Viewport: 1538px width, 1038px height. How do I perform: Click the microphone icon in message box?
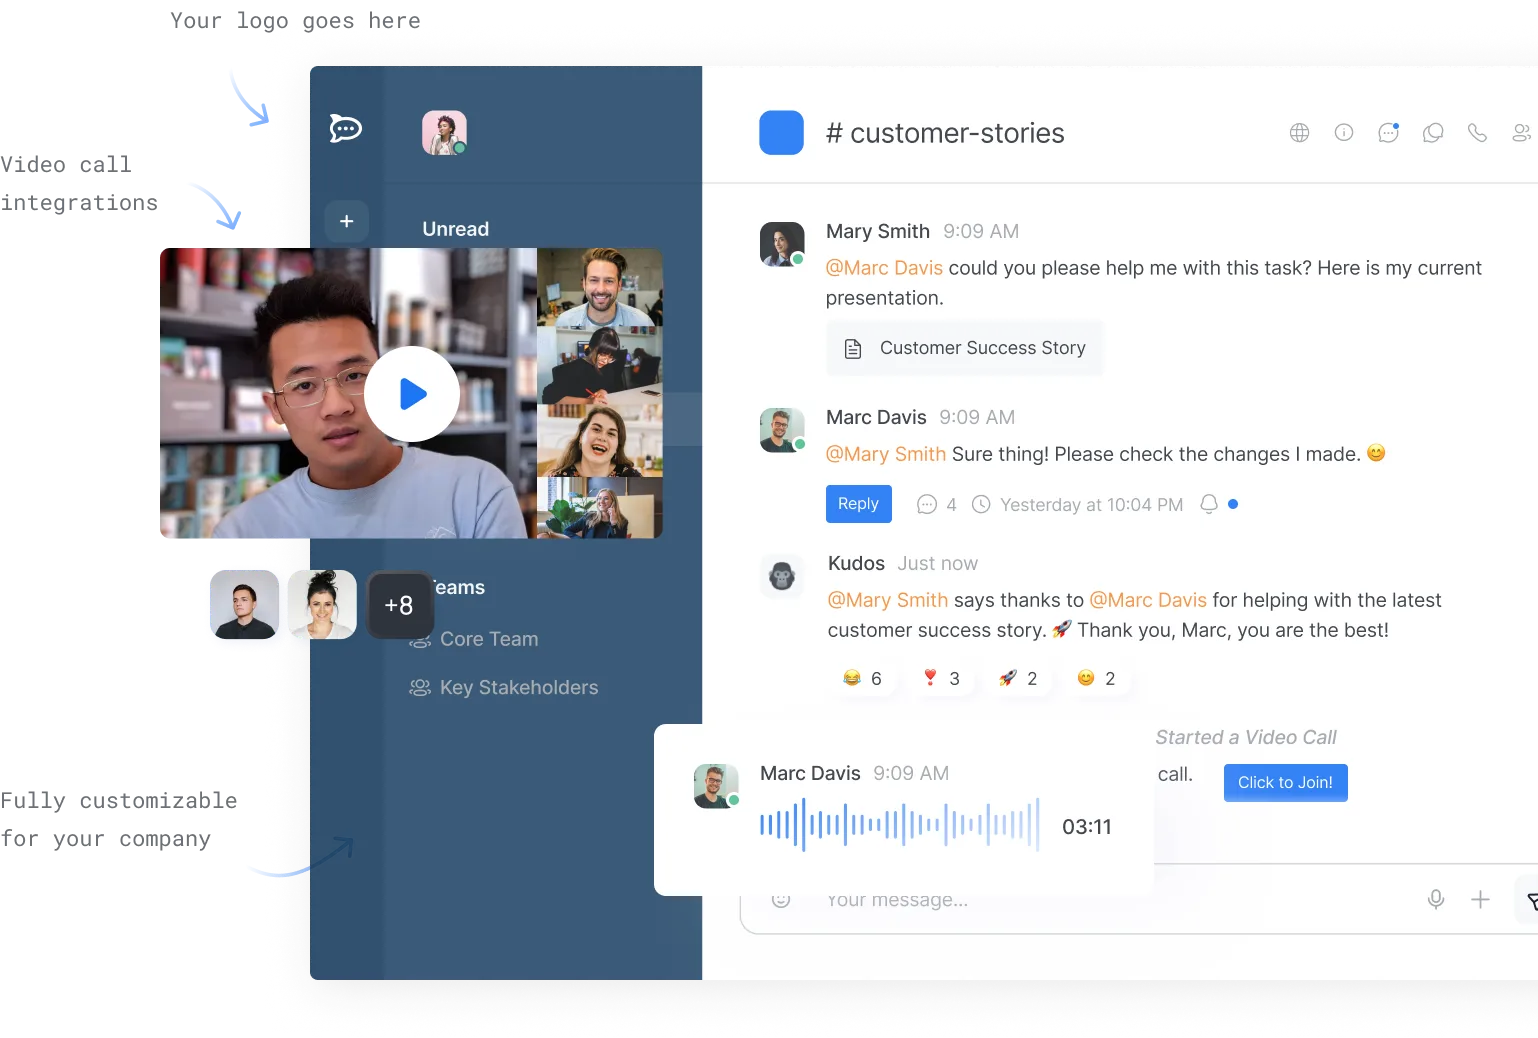[x=1435, y=899]
